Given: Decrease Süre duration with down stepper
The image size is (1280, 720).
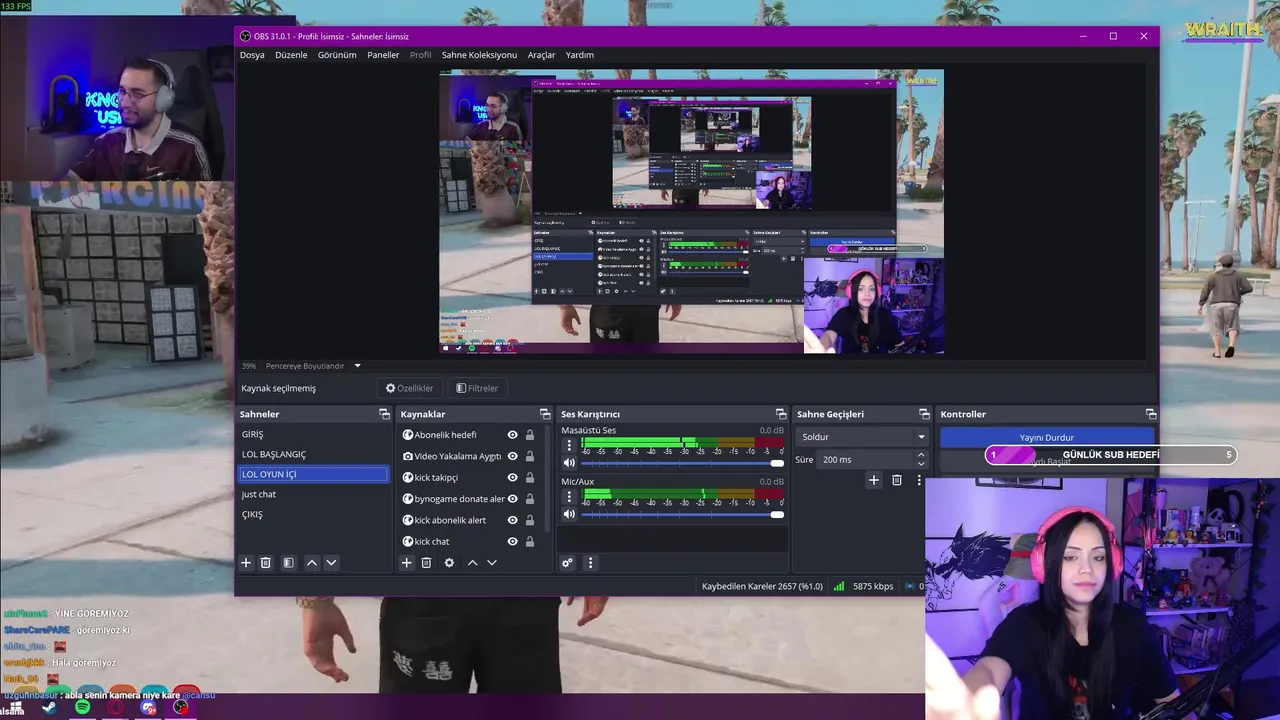Looking at the screenshot, I should click(921, 464).
